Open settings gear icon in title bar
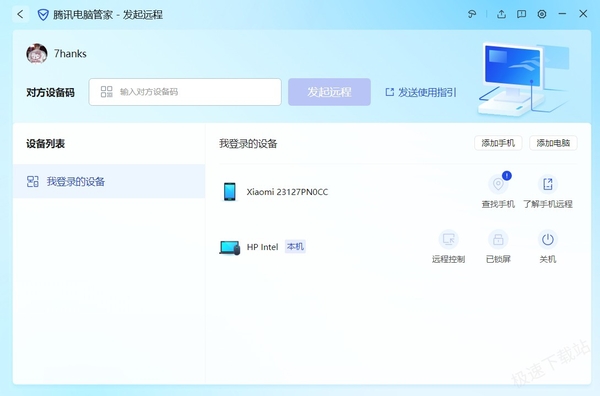The height and width of the screenshot is (396, 600). coord(542,15)
